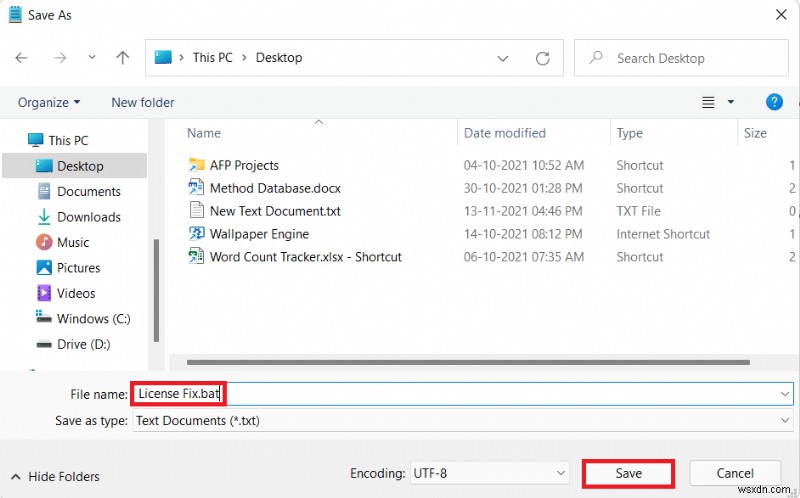This screenshot has height=498, width=800.
Task: Click Word Count Tracker Excel icon
Action: click(x=196, y=256)
